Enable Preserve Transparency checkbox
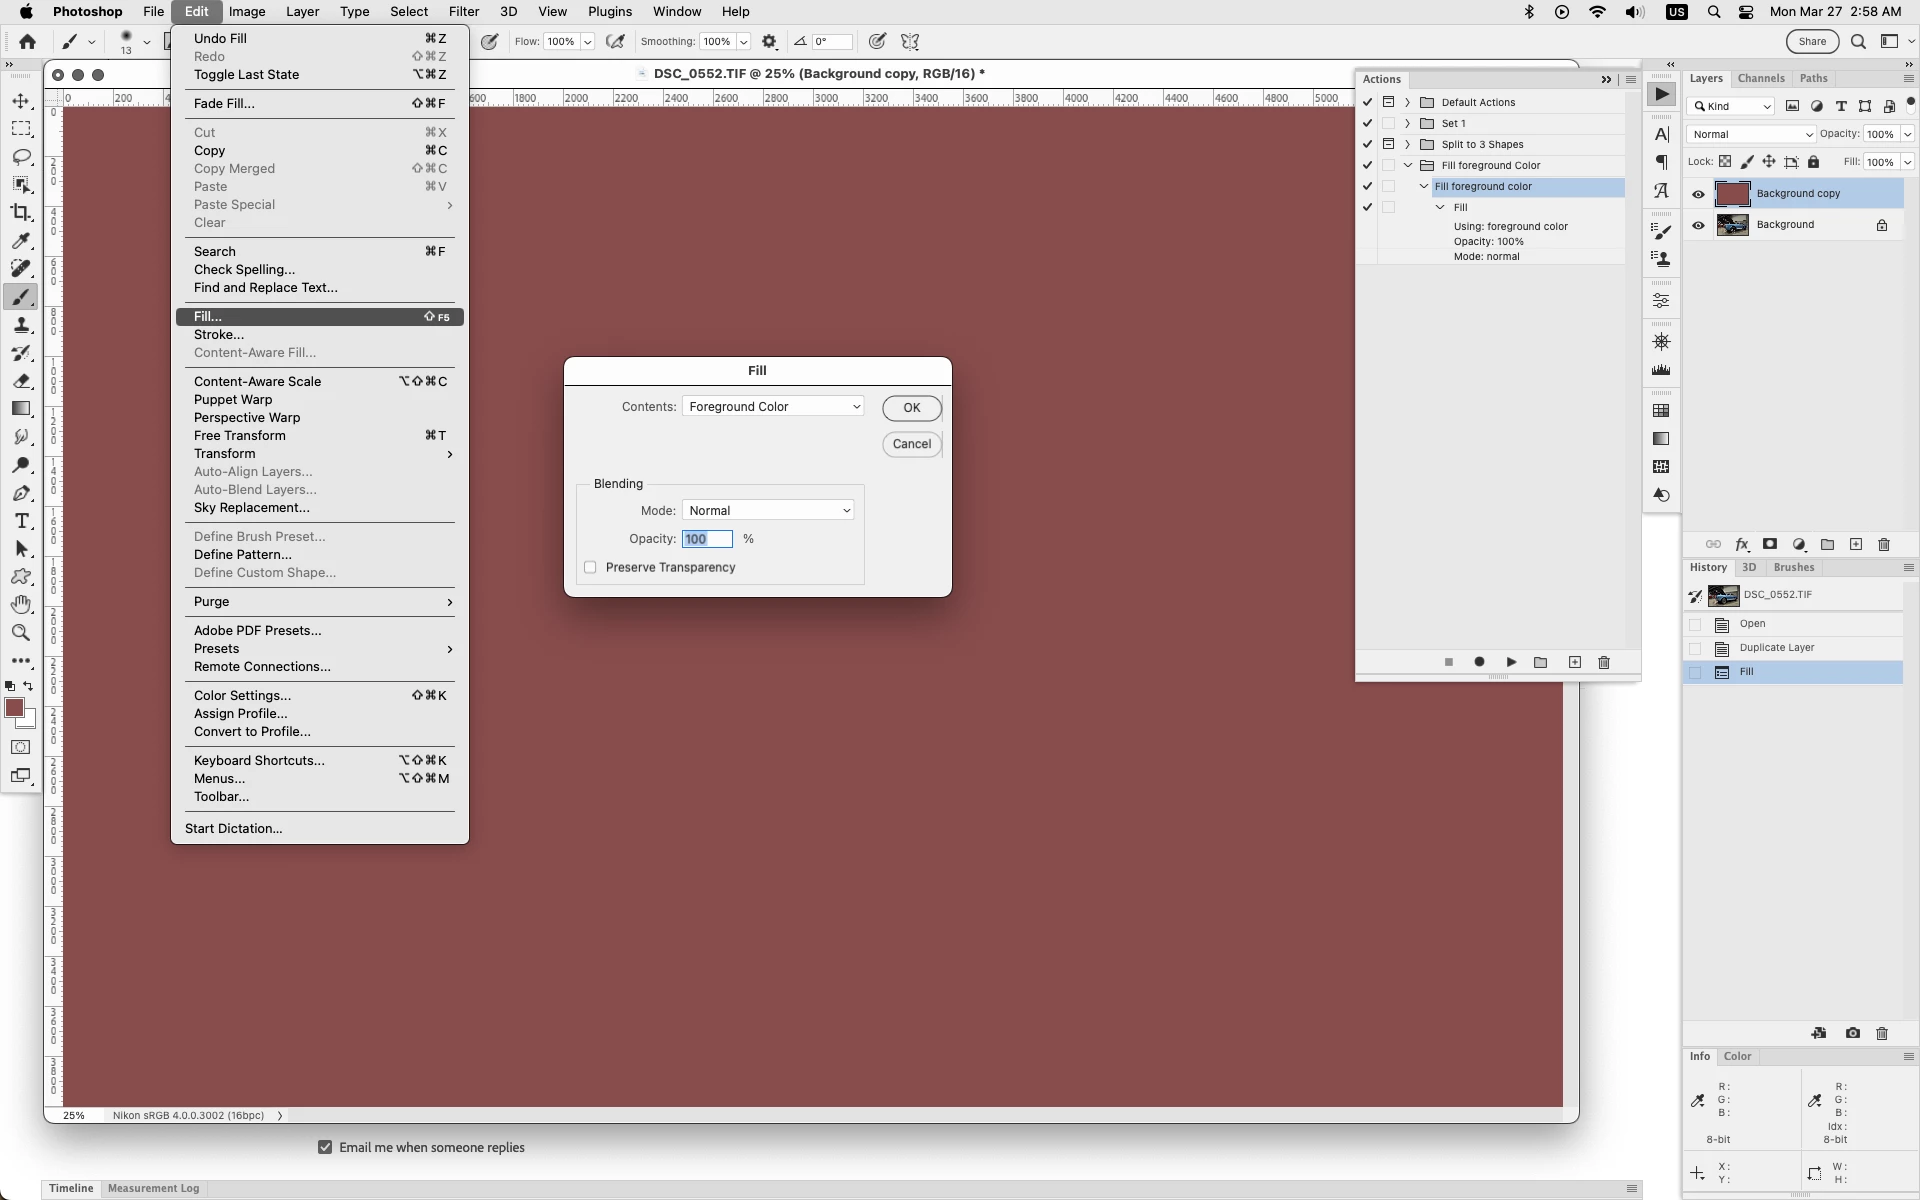The height and width of the screenshot is (1200, 1920). pyautogui.click(x=590, y=567)
